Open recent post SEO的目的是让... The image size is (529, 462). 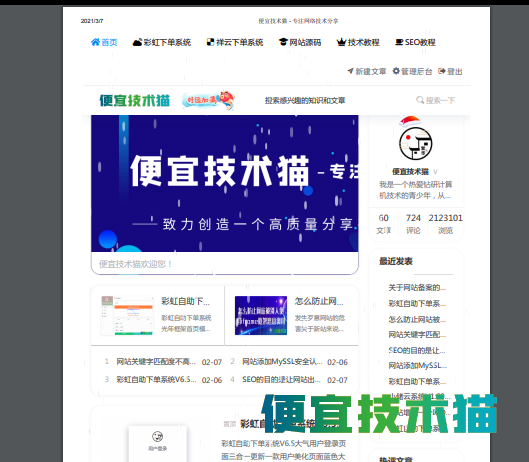point(417,350)
